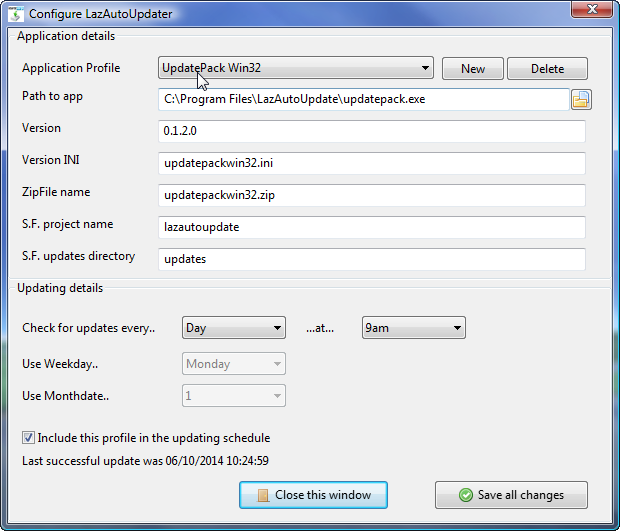
Task: Open the Application Profile combo box
Action: pos(296,68)
